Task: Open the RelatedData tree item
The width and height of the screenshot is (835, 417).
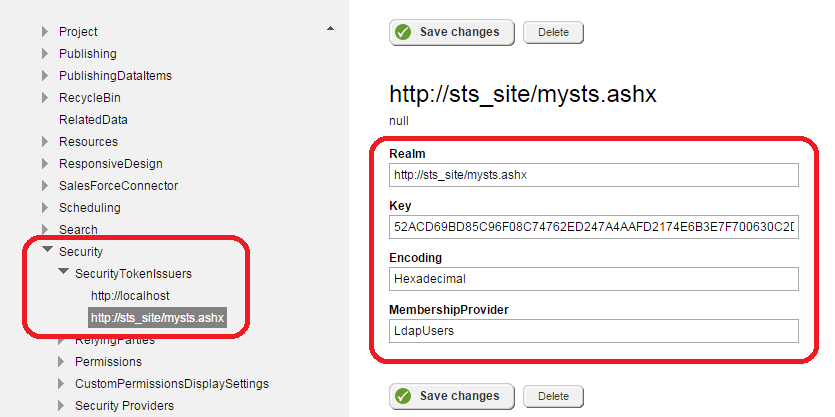Action: [x=93, y=120]
